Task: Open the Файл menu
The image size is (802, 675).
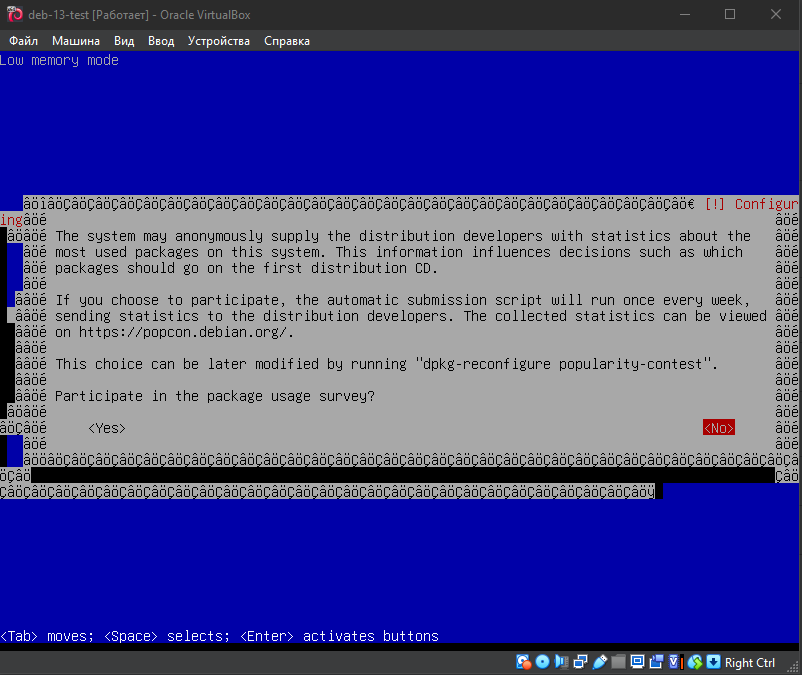Action: click(23, 41)
